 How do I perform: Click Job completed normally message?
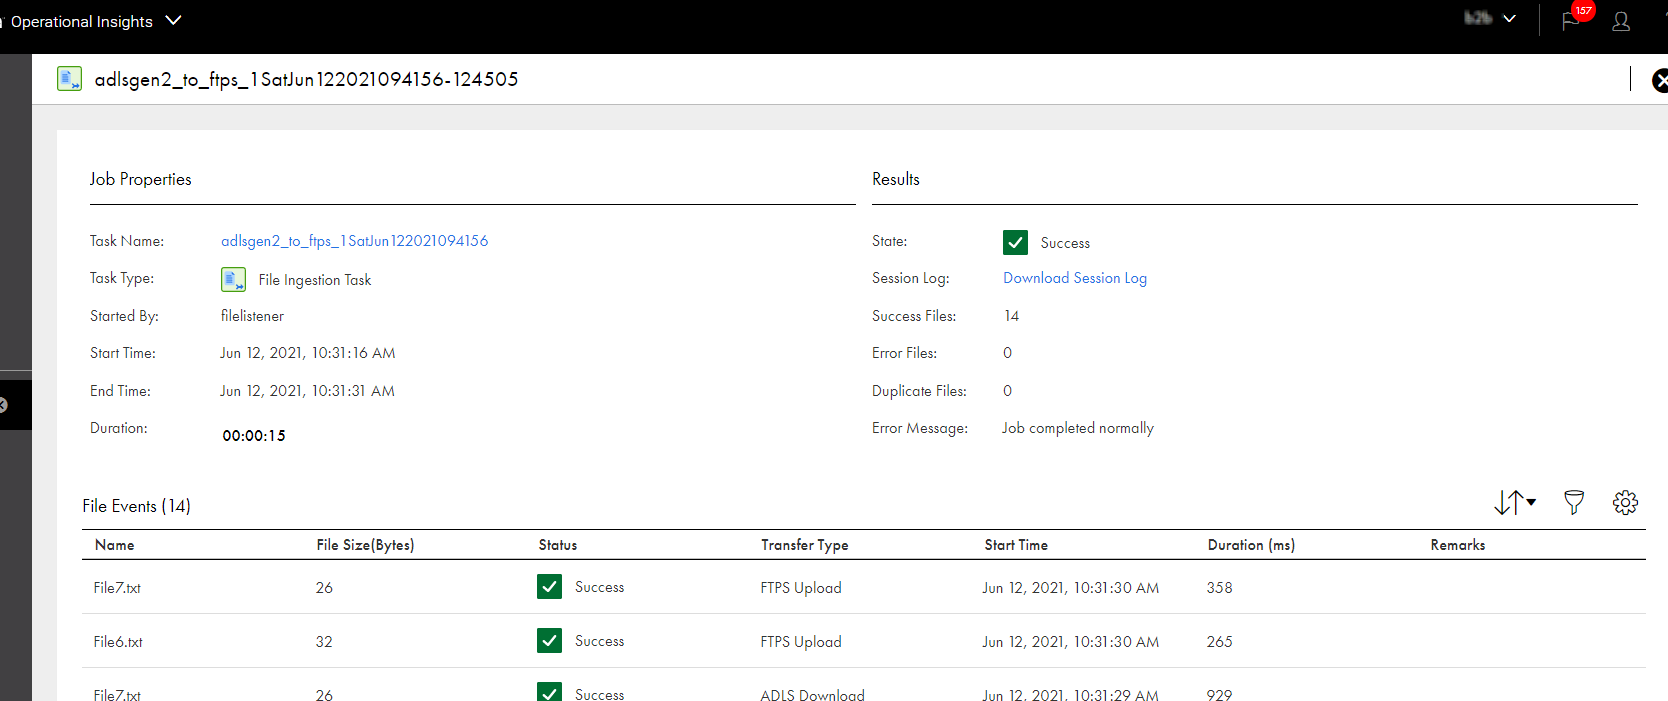tap(1078, 428)
